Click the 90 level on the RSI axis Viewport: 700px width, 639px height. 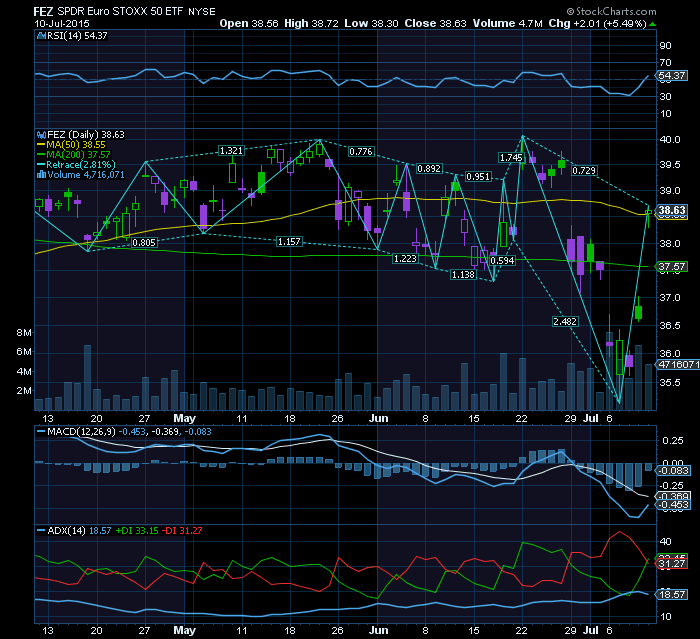(x=665, y=46)
